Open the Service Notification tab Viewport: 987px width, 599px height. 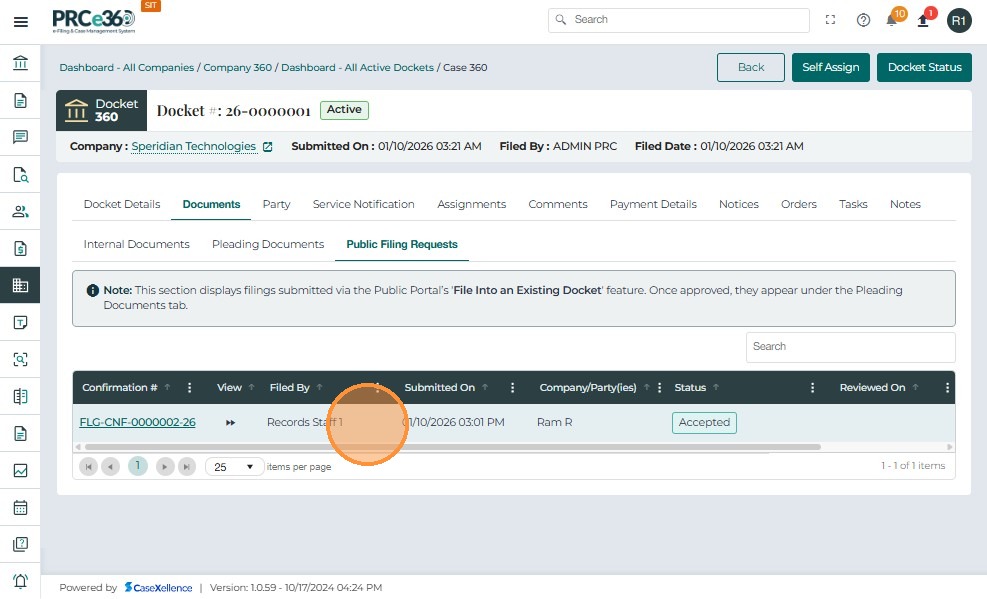pyautogui.click(x=364, y=204)
